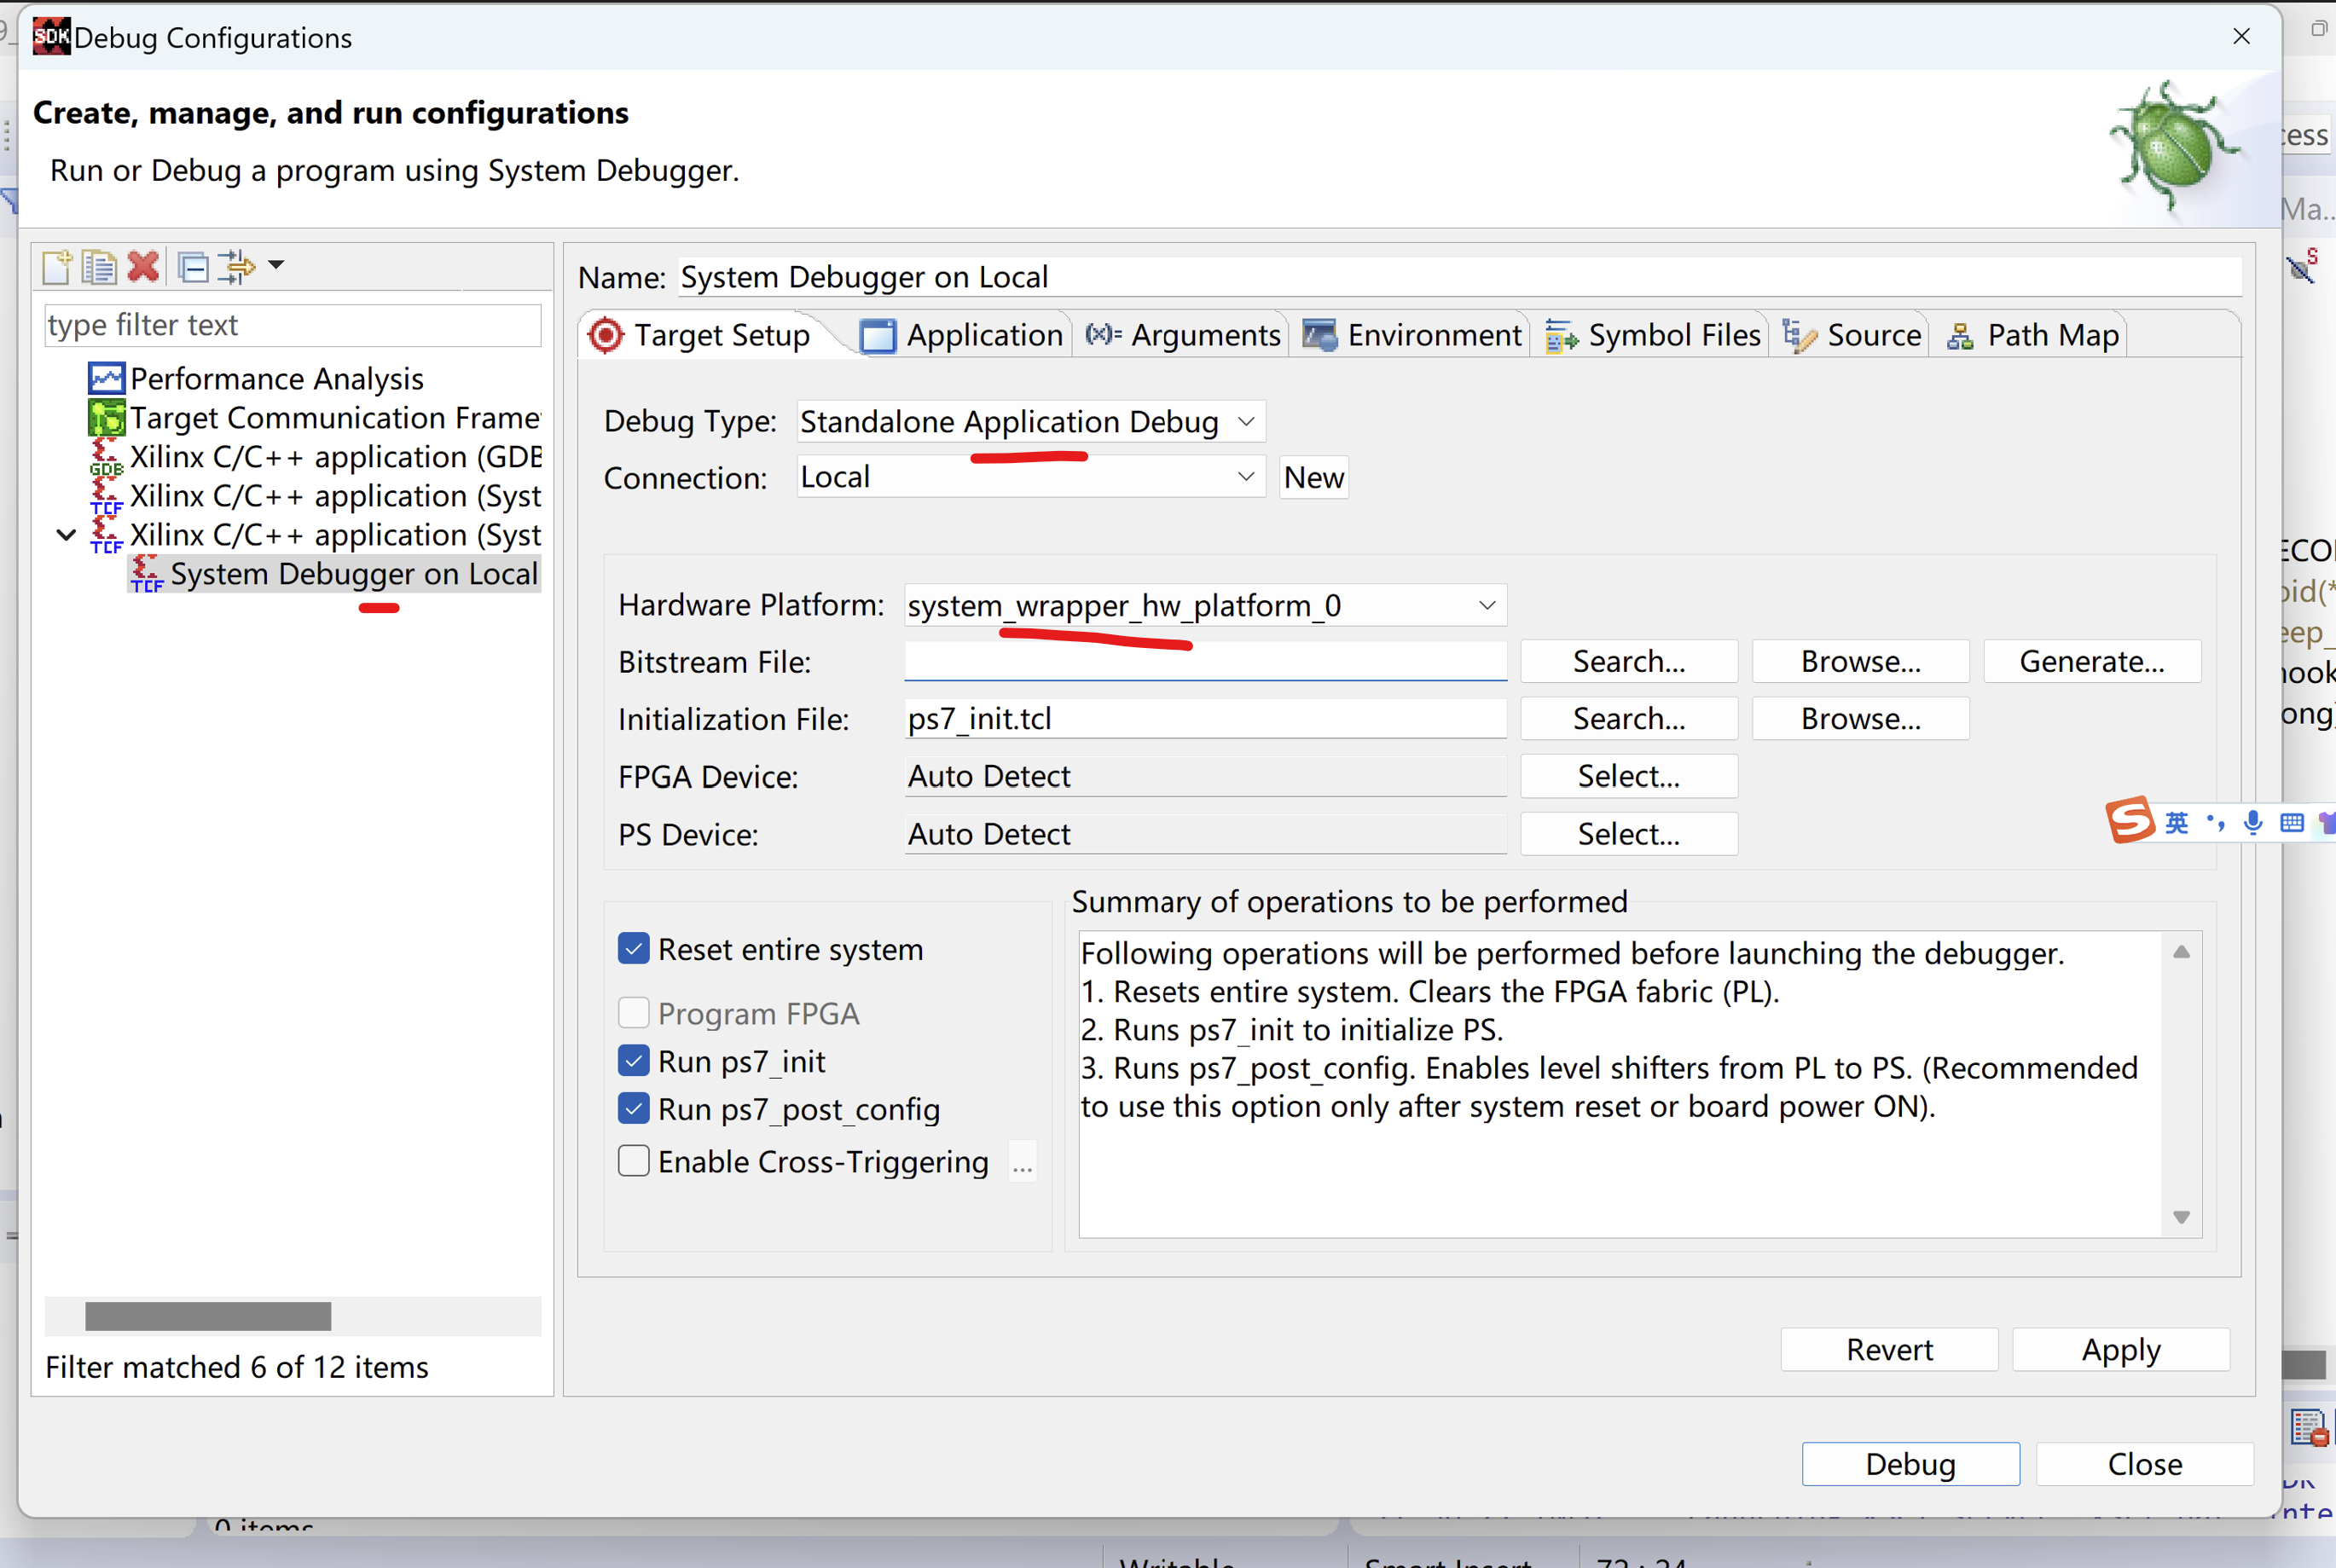Switch to the Arguments tab
Image resolution: width=2336 pixels, height=1568 pixels.
coord(1182,335)
